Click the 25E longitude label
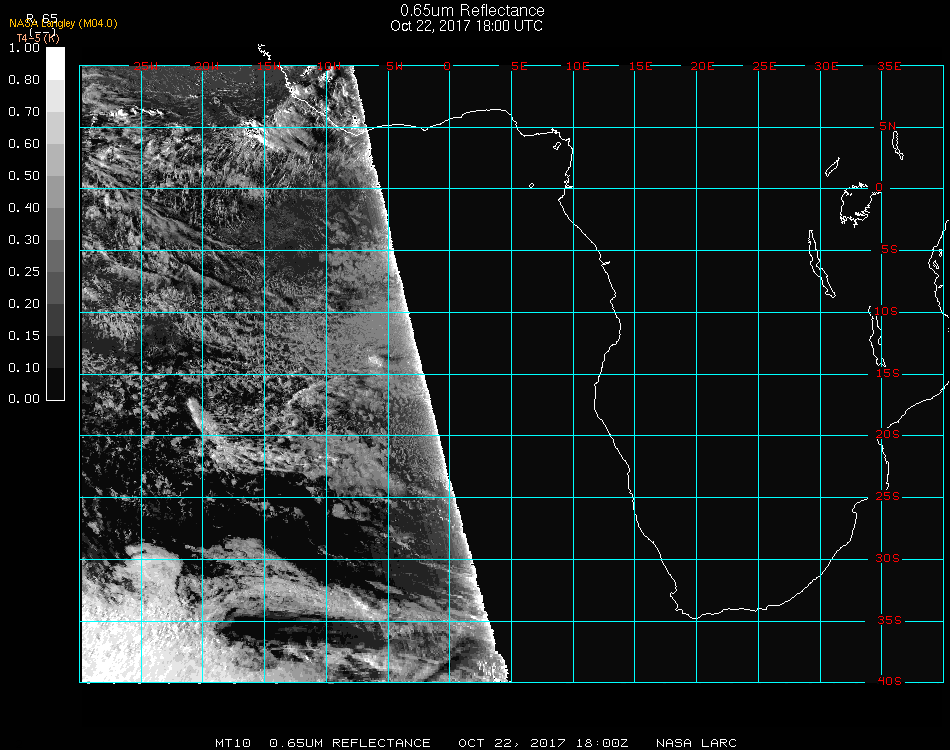The width and height of the screenshot is (950, 750). [764, 66]
